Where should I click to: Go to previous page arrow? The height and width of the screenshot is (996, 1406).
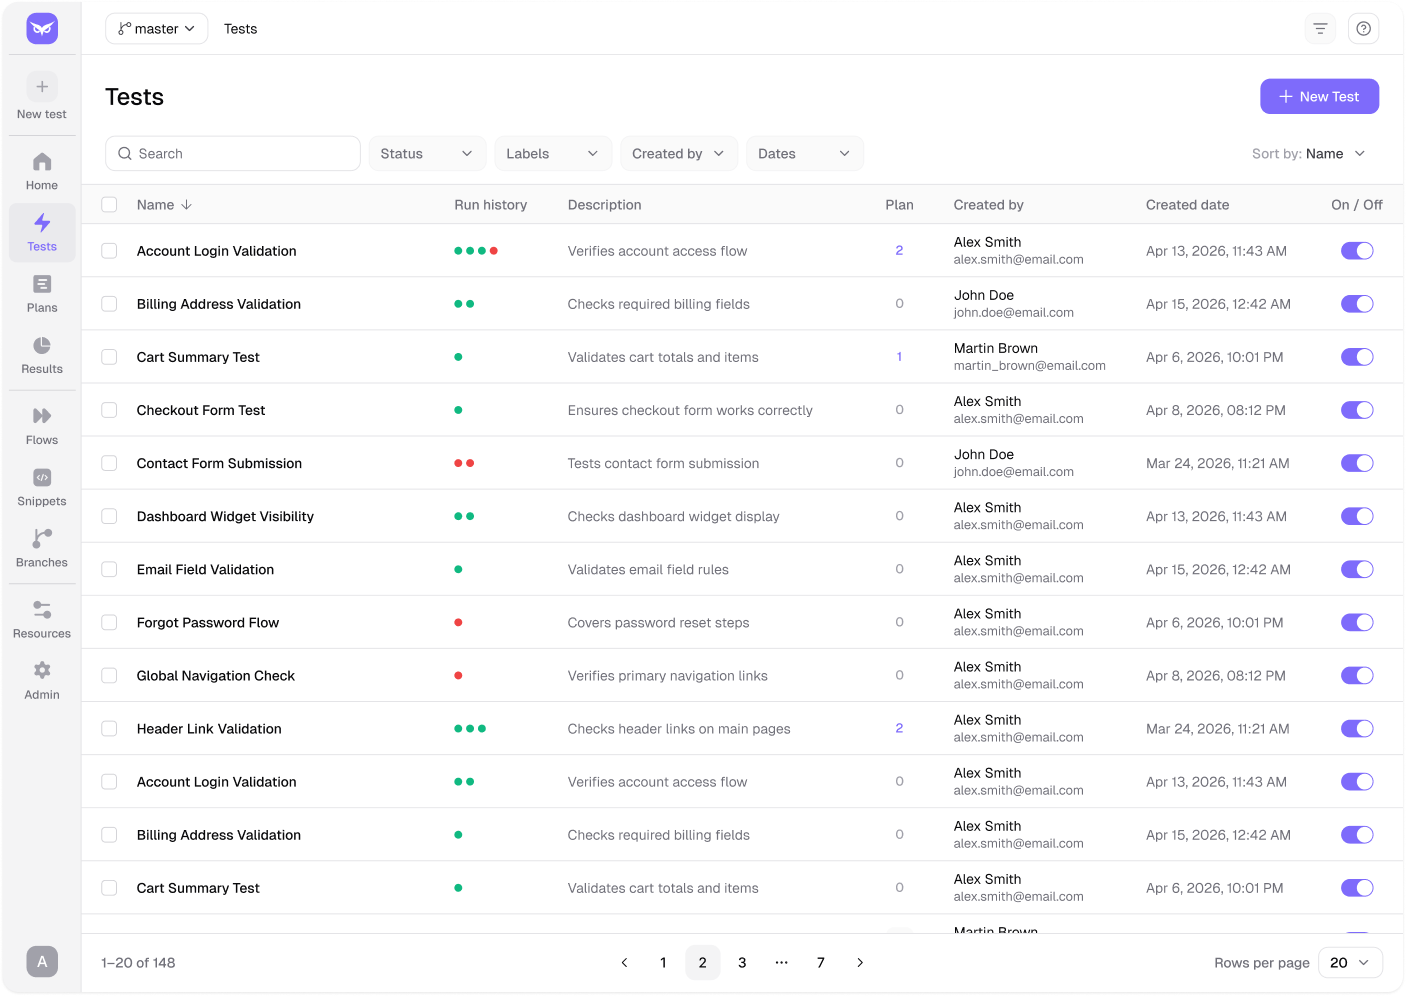(624, 963)
